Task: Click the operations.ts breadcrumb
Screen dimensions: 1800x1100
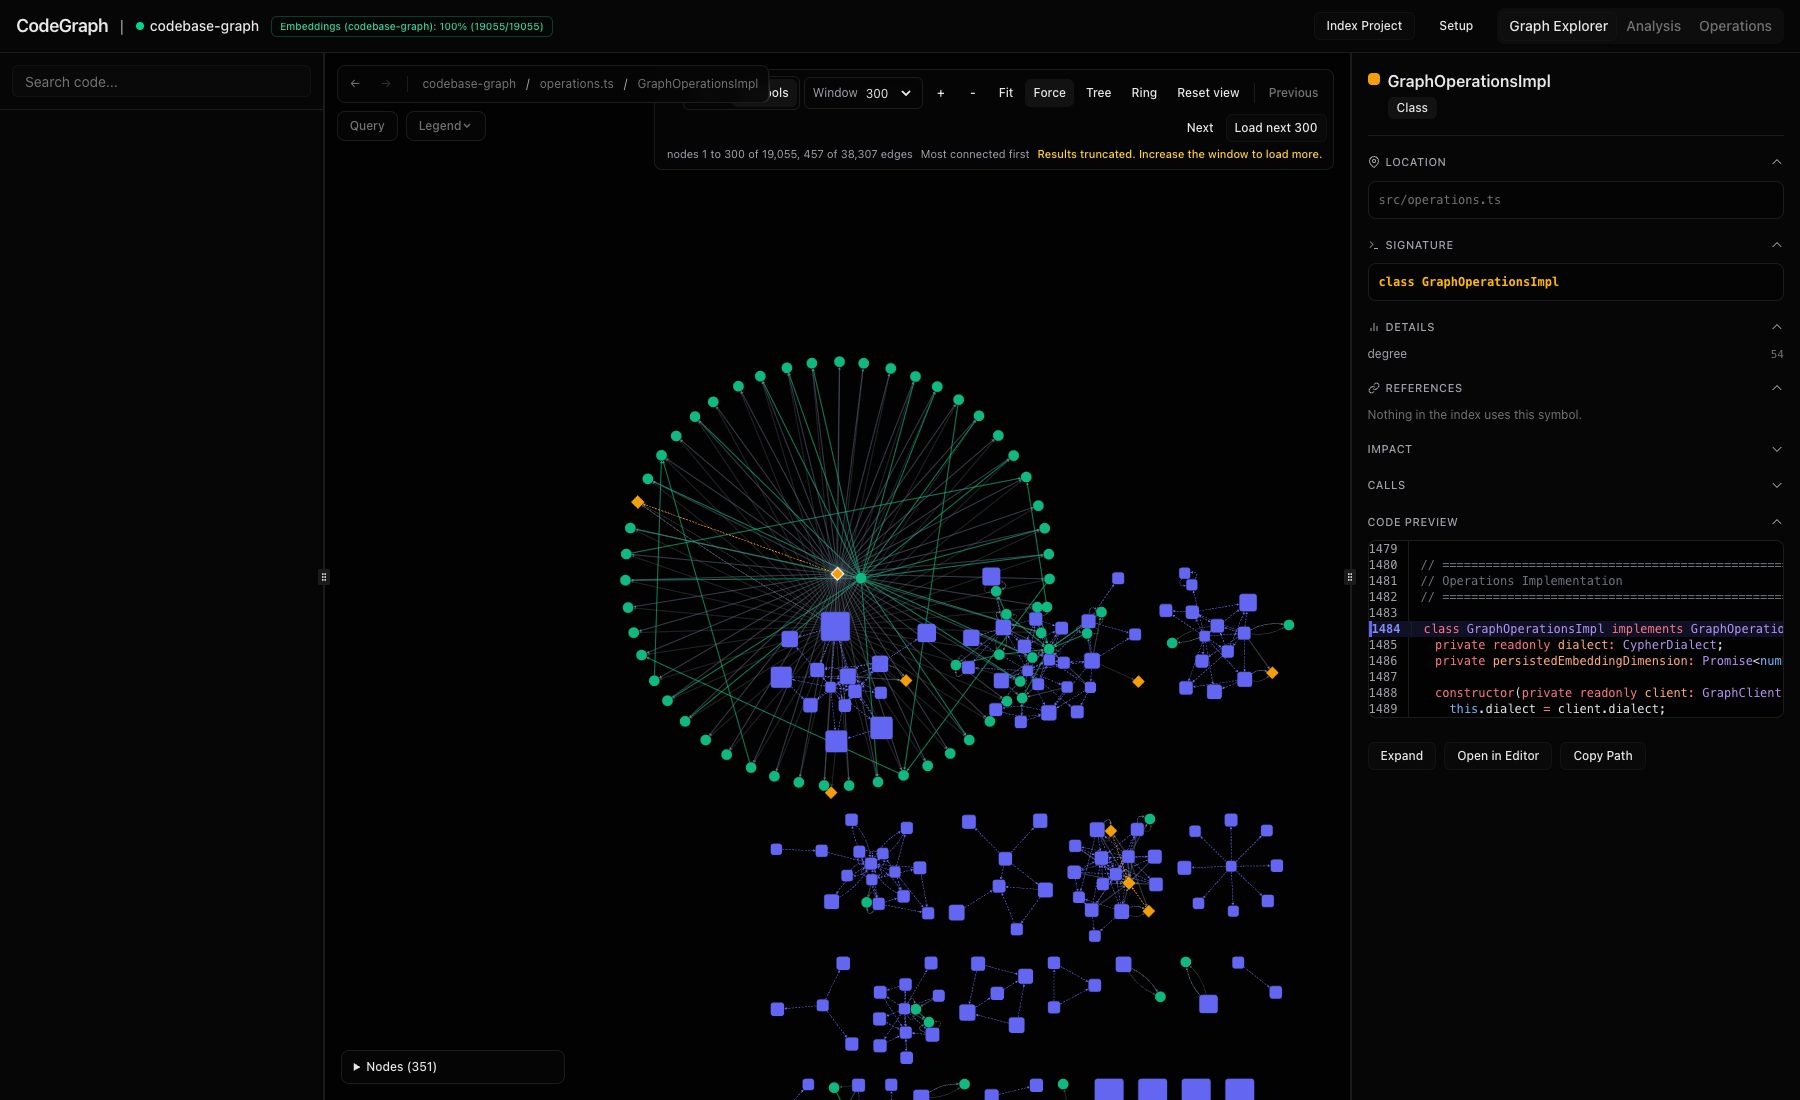Action: click(576, 84)
